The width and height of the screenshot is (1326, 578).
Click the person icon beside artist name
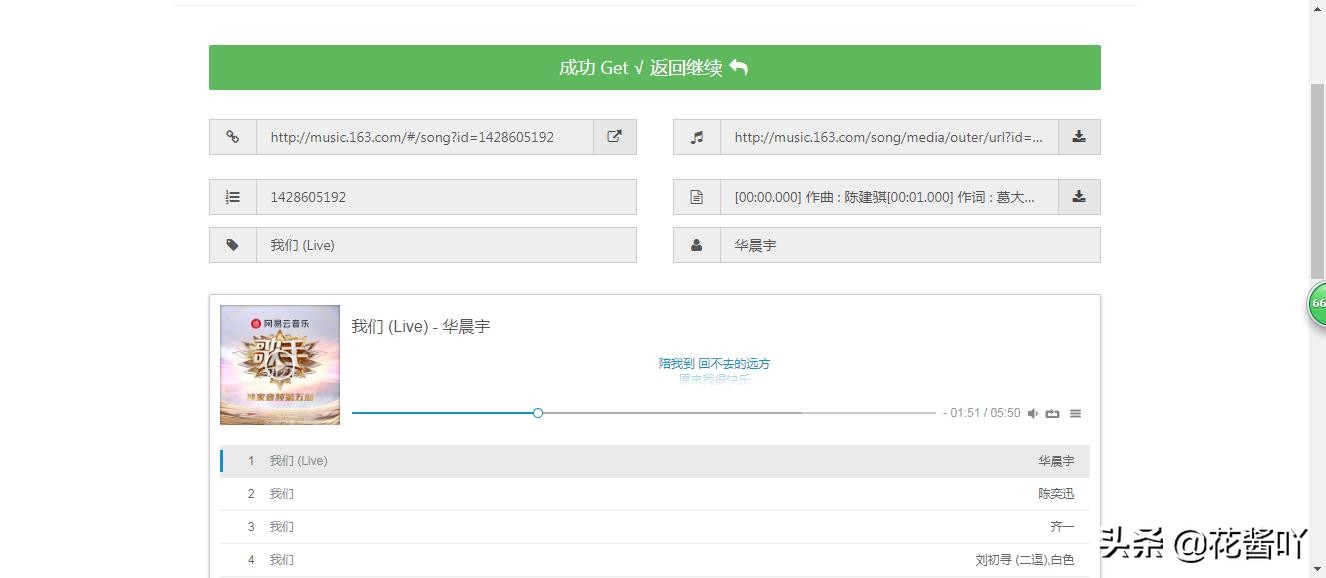697,245
